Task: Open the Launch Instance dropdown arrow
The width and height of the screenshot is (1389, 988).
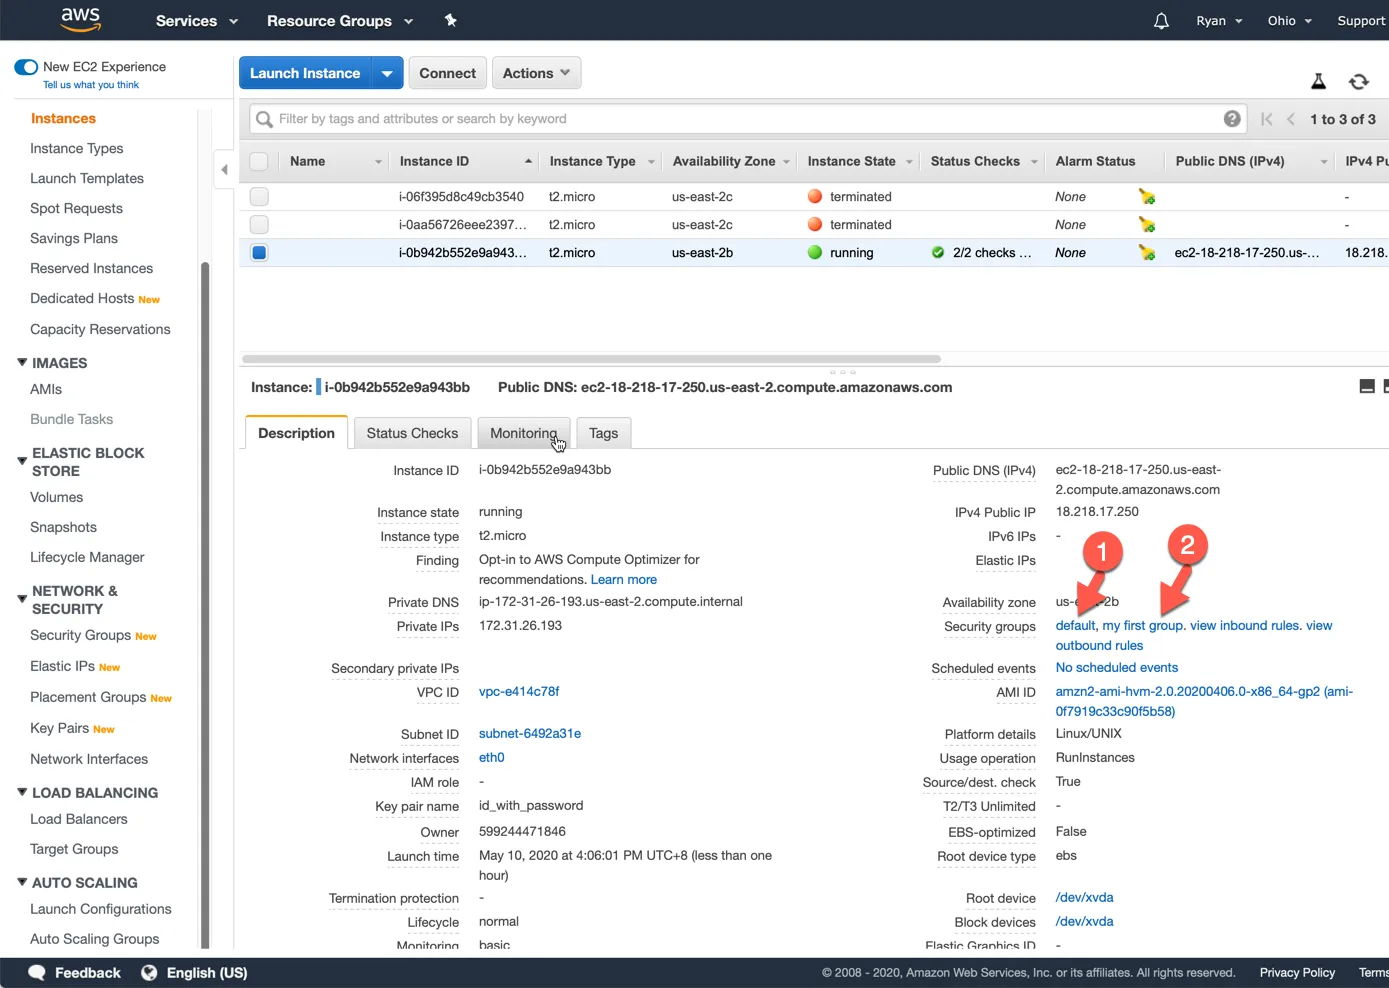Action: tap(387, 73)
